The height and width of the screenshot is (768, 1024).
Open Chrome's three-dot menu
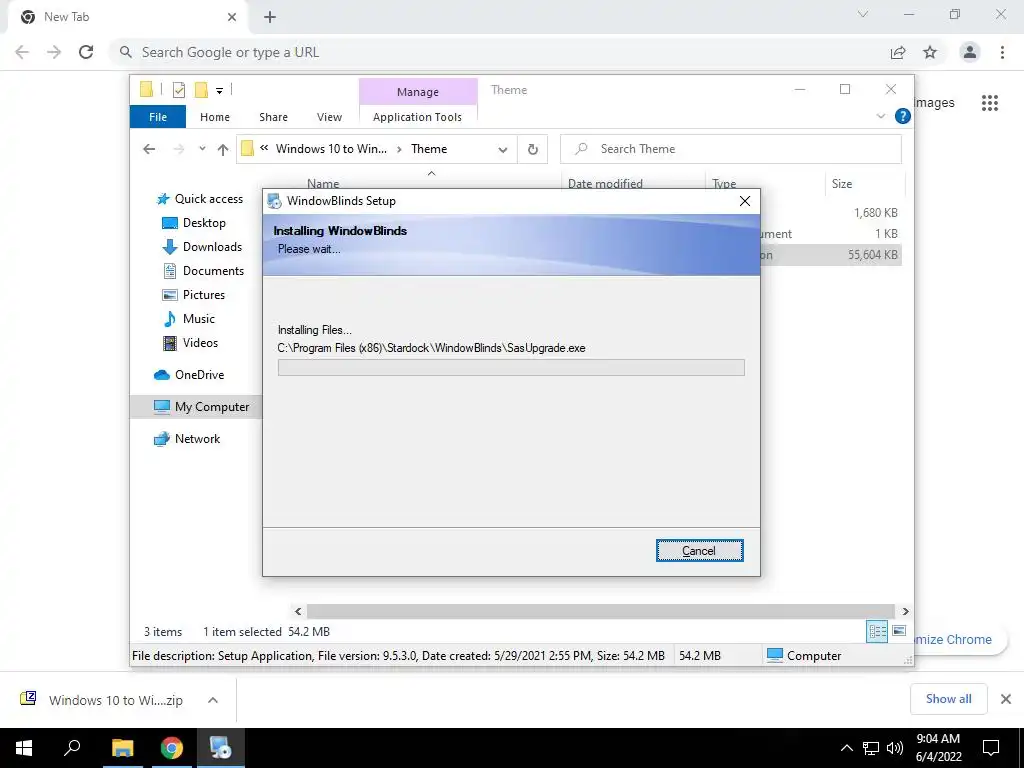(1002, 52)
